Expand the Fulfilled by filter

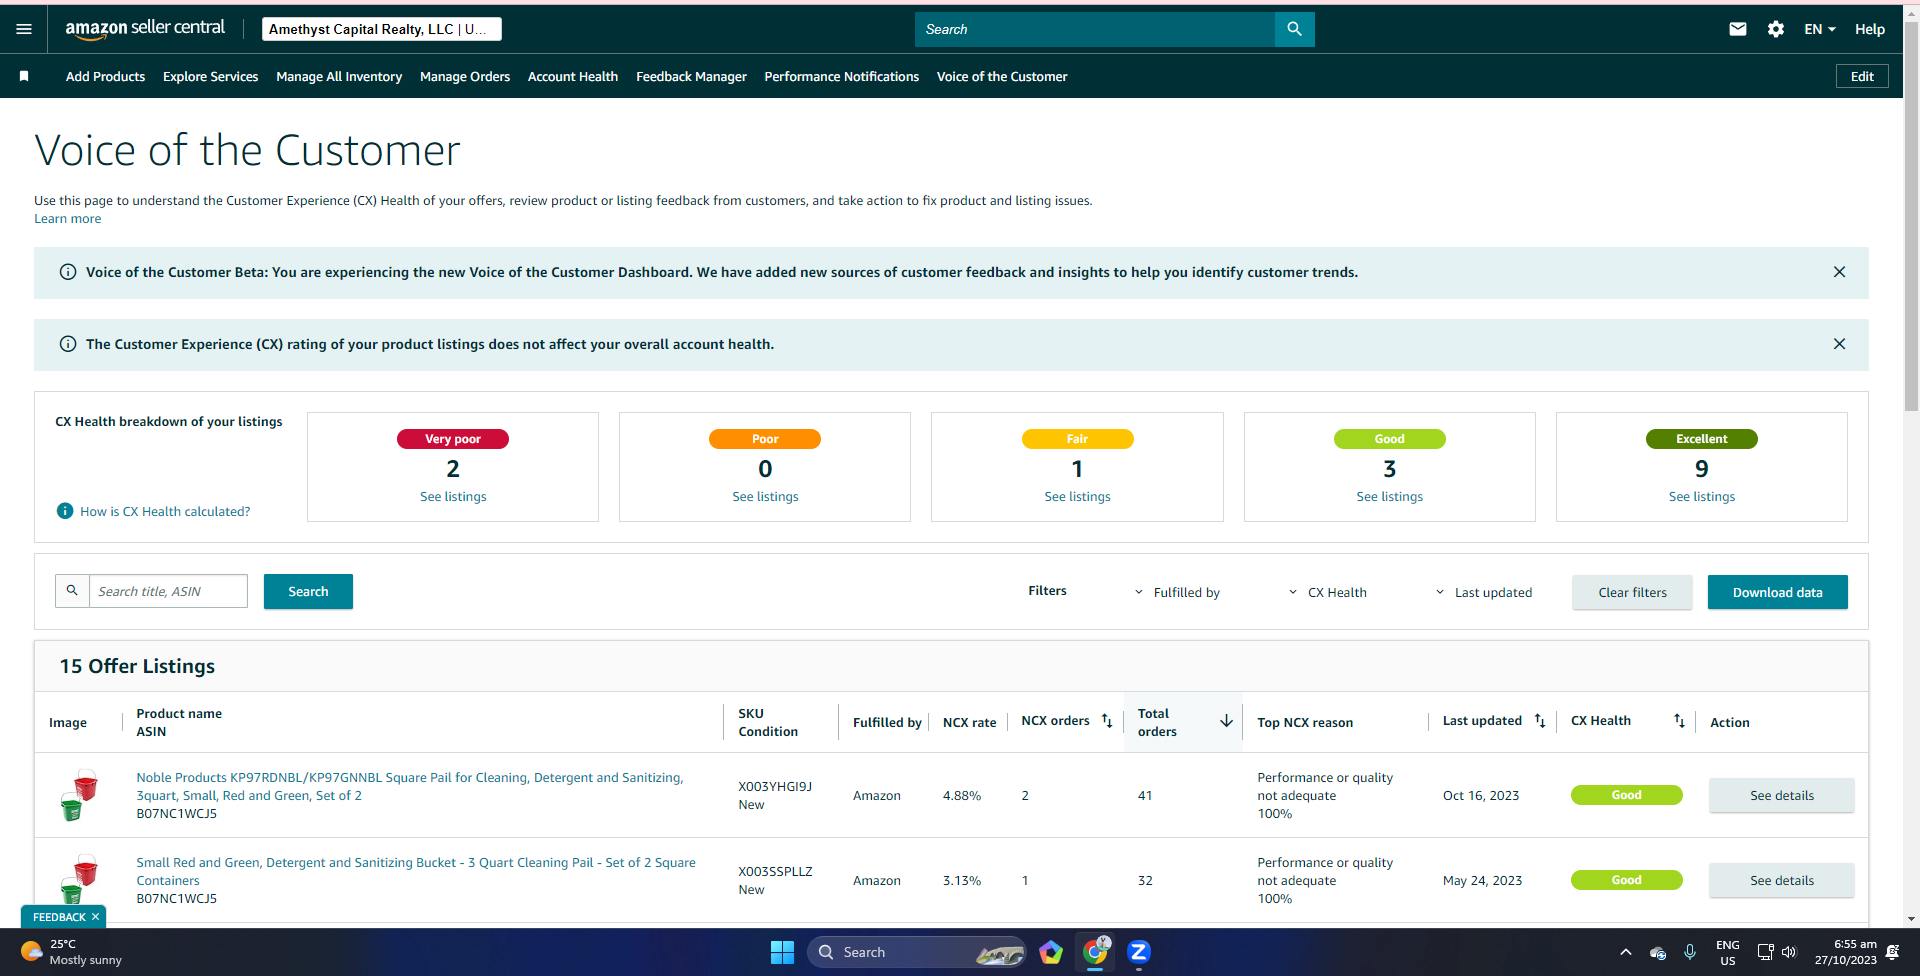click(x=1177, y=592)
